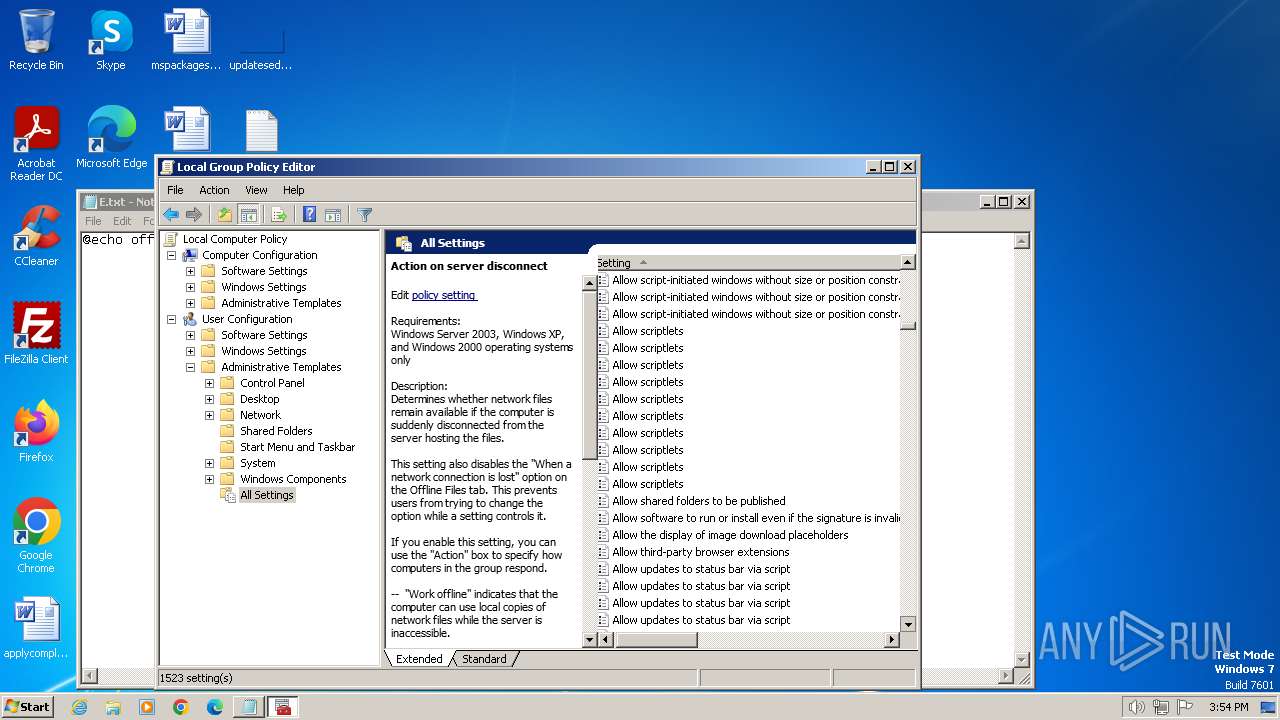Expand Software Settings under Computer Configuration
The height and width of the screenshot is (720, 1280).
pos(190,271)
